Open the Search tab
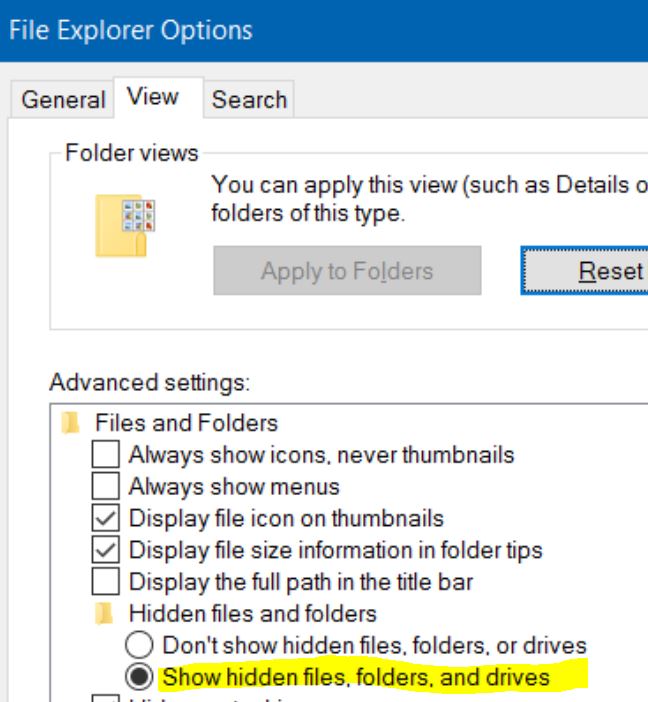This screenshot has height=702, width=648. [249, 99]
